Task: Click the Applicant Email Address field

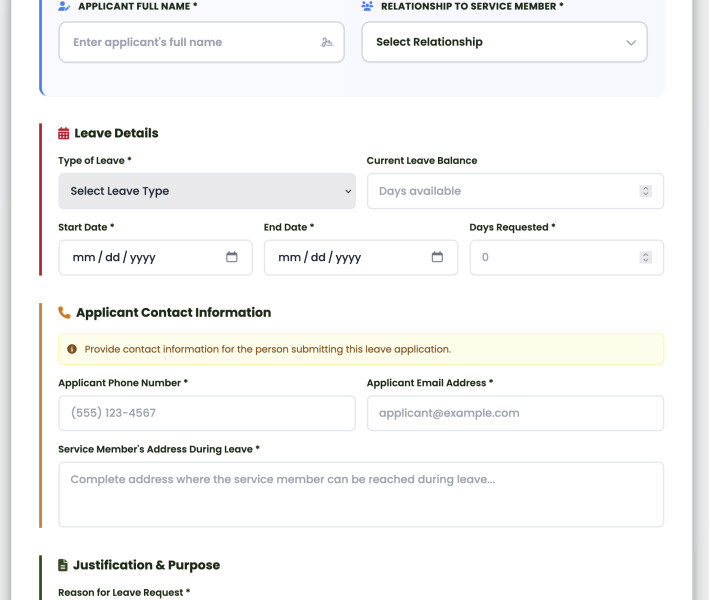Action: [x=515, y=413]
